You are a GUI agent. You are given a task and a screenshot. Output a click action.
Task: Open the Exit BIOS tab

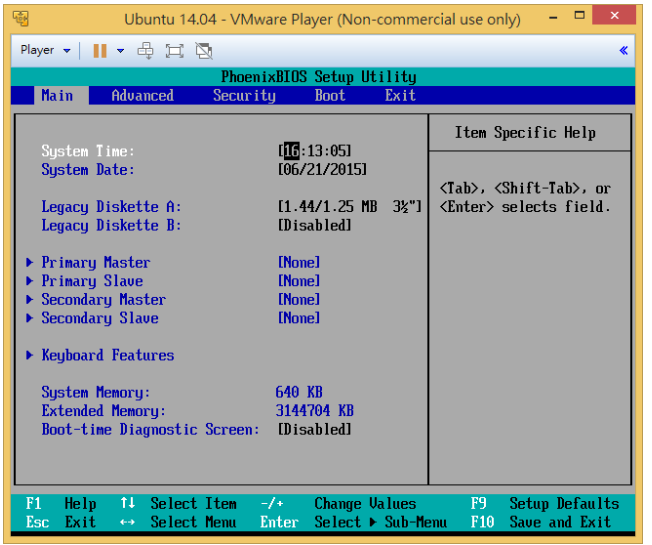click(x=400, y=96)
